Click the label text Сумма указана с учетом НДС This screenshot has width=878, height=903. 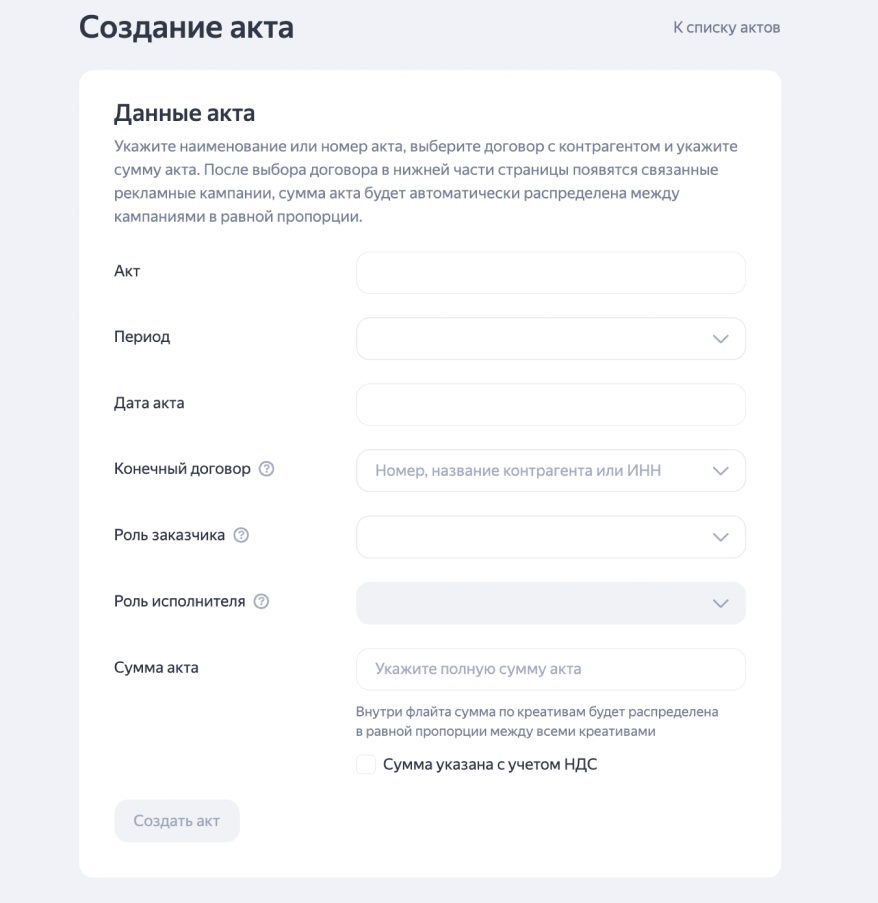tap(490, 765)
